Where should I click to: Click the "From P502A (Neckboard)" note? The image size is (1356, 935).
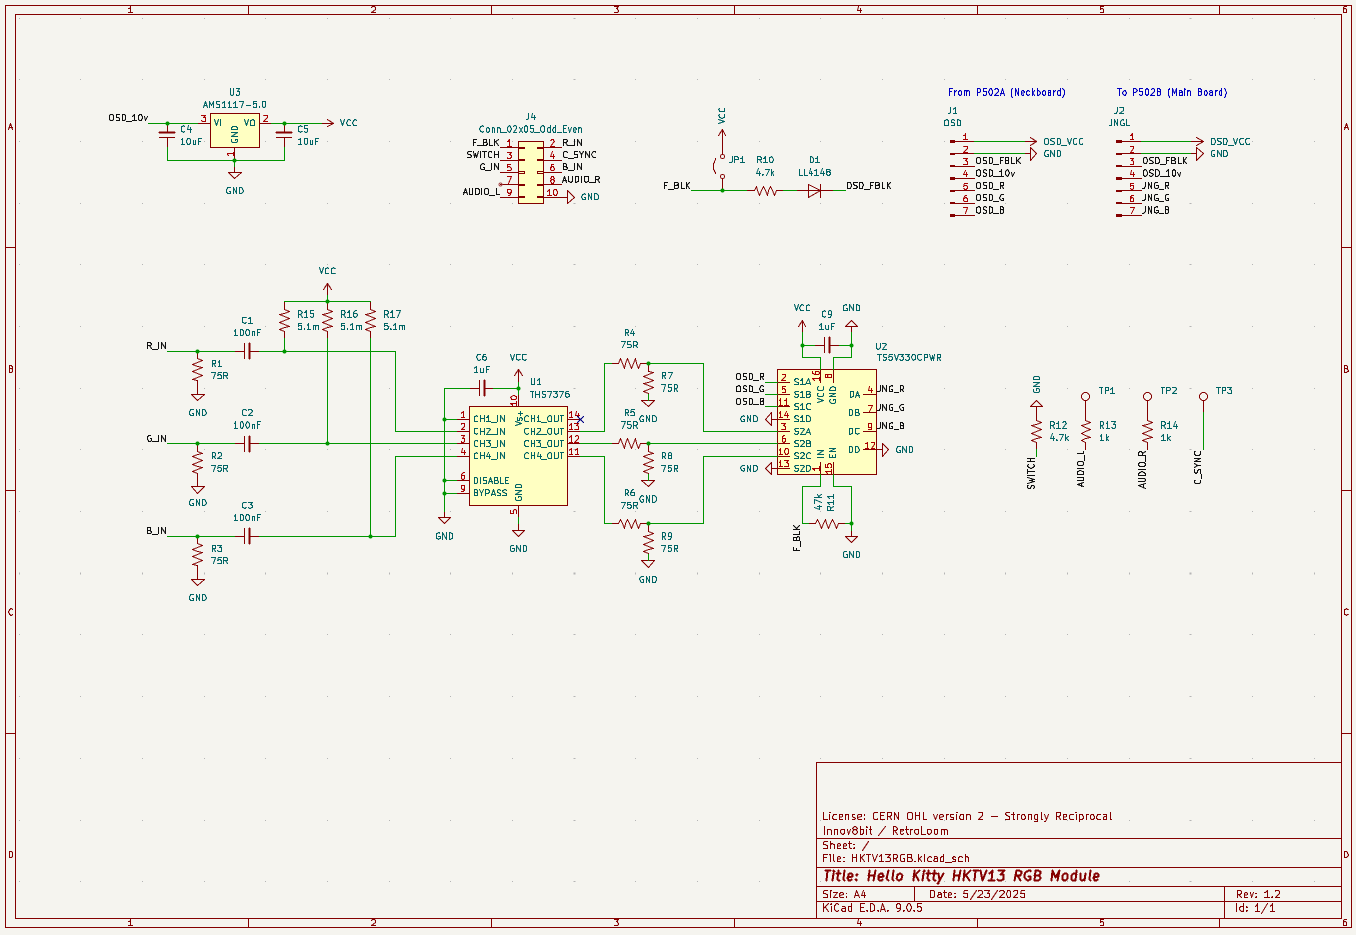pyautogui.click(x=1007, y=92)
